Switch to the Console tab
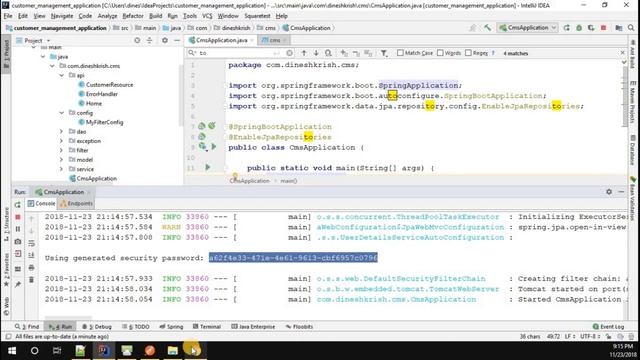 tap(41, 204)
